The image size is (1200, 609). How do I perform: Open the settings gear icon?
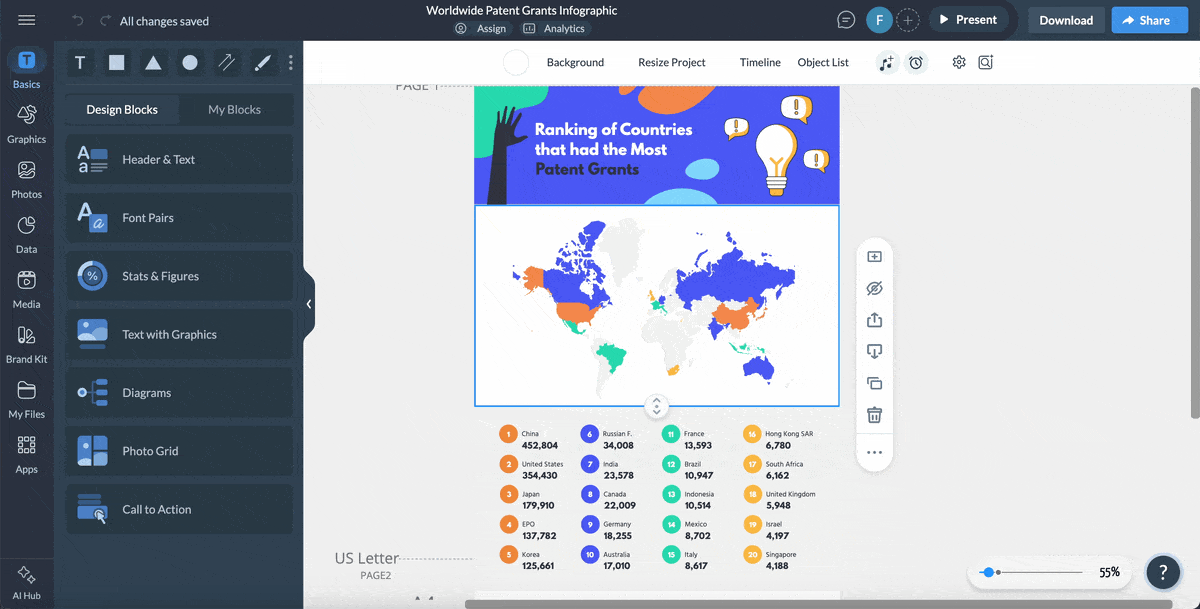tap(958, 62)
